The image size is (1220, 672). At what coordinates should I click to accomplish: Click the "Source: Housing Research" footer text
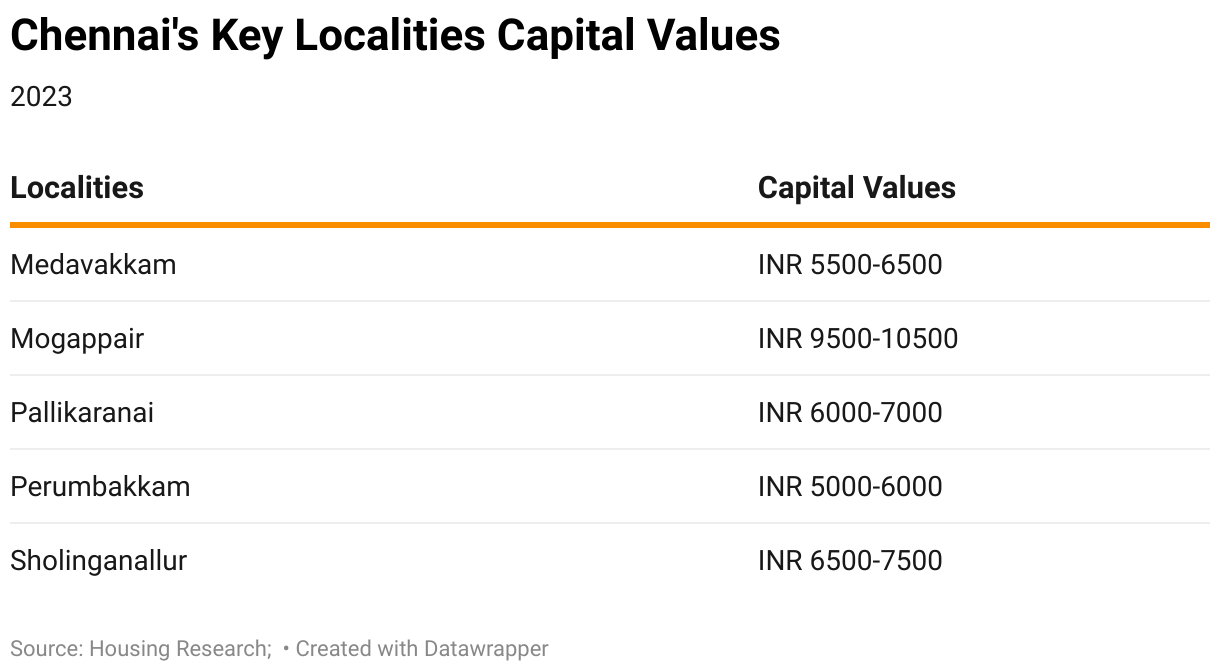(x=140, y=649)
